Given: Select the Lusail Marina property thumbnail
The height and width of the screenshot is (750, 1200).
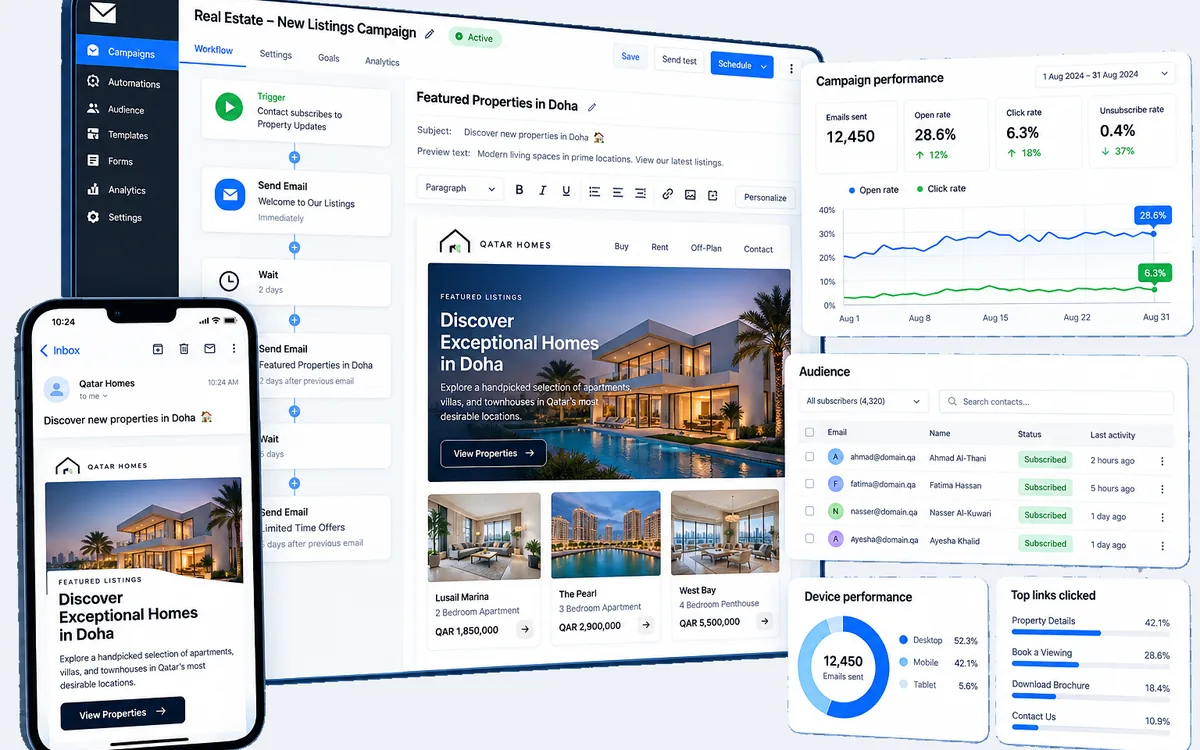Looking at the screenshot, I should [484, 537].
